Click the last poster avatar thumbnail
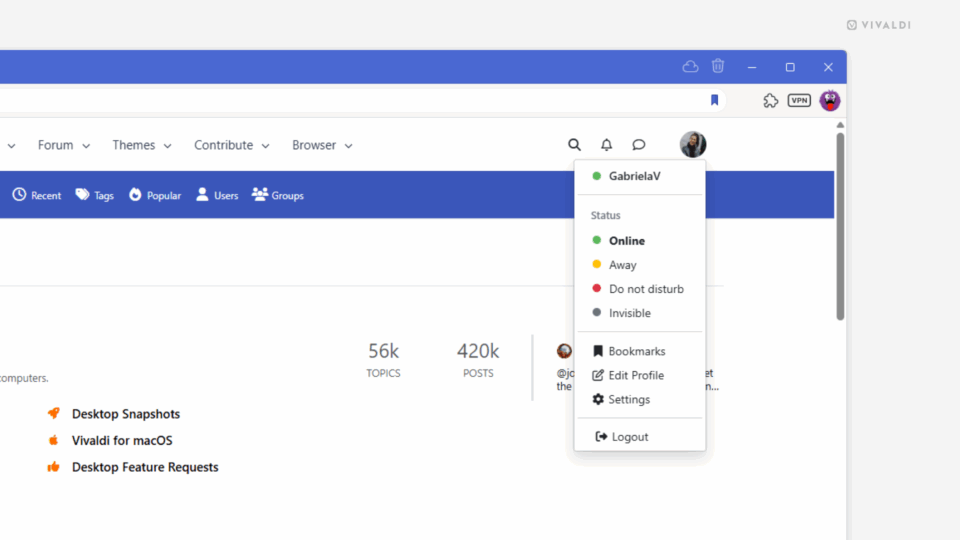960x540 pixels. tap(564, 351)
